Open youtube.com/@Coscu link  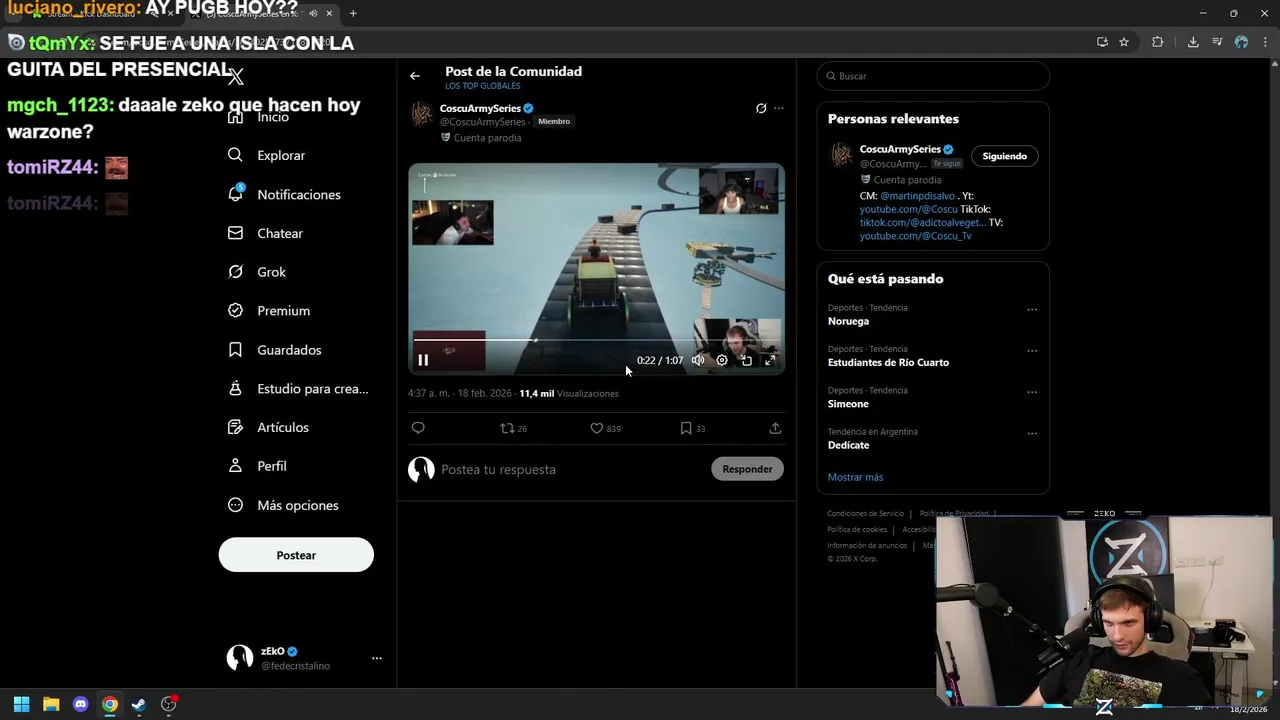(908, 209)
